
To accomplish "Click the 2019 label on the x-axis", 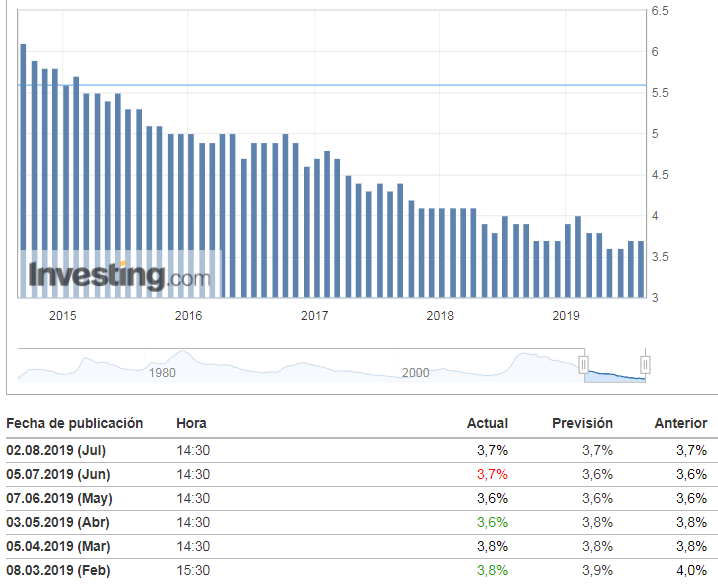I will point(566,316).
